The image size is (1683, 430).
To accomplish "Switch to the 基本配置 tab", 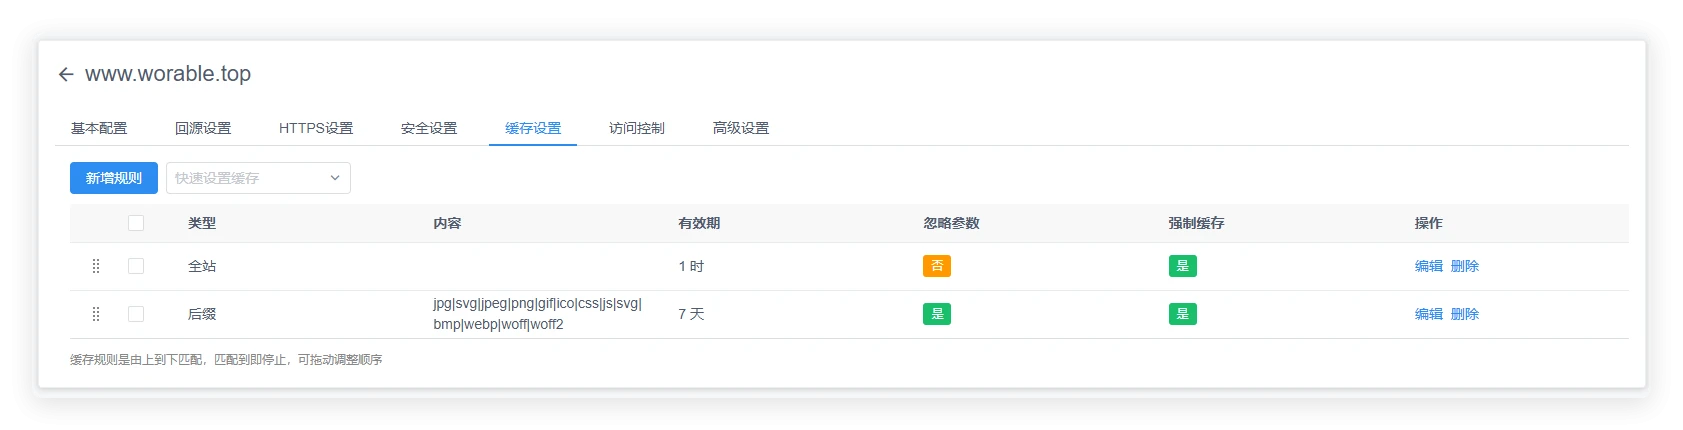I will [x=99, y=128].
